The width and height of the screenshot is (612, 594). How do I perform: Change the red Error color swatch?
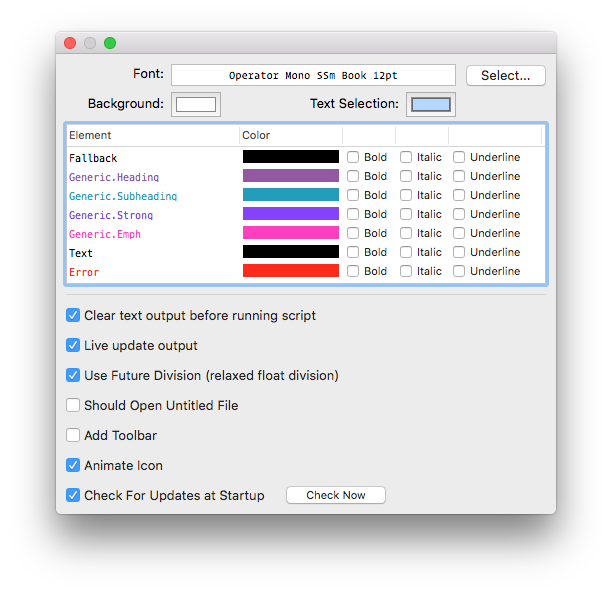click(x=291, y=271)
